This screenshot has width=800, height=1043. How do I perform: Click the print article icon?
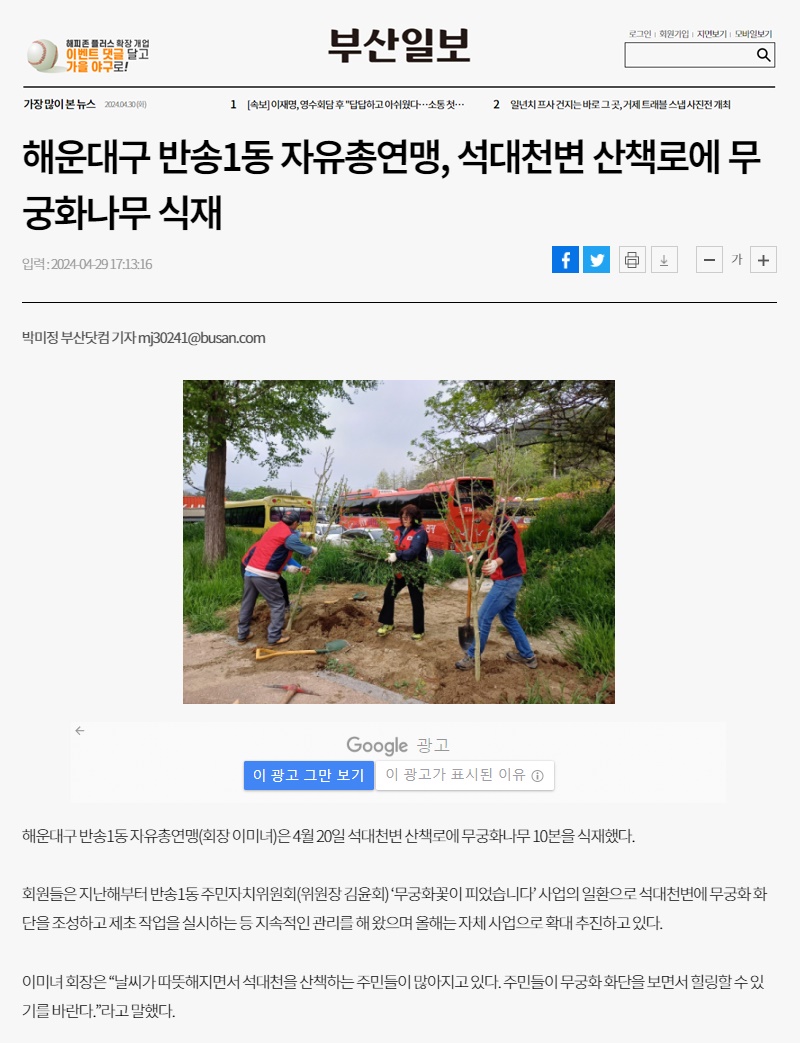point(632,259)
